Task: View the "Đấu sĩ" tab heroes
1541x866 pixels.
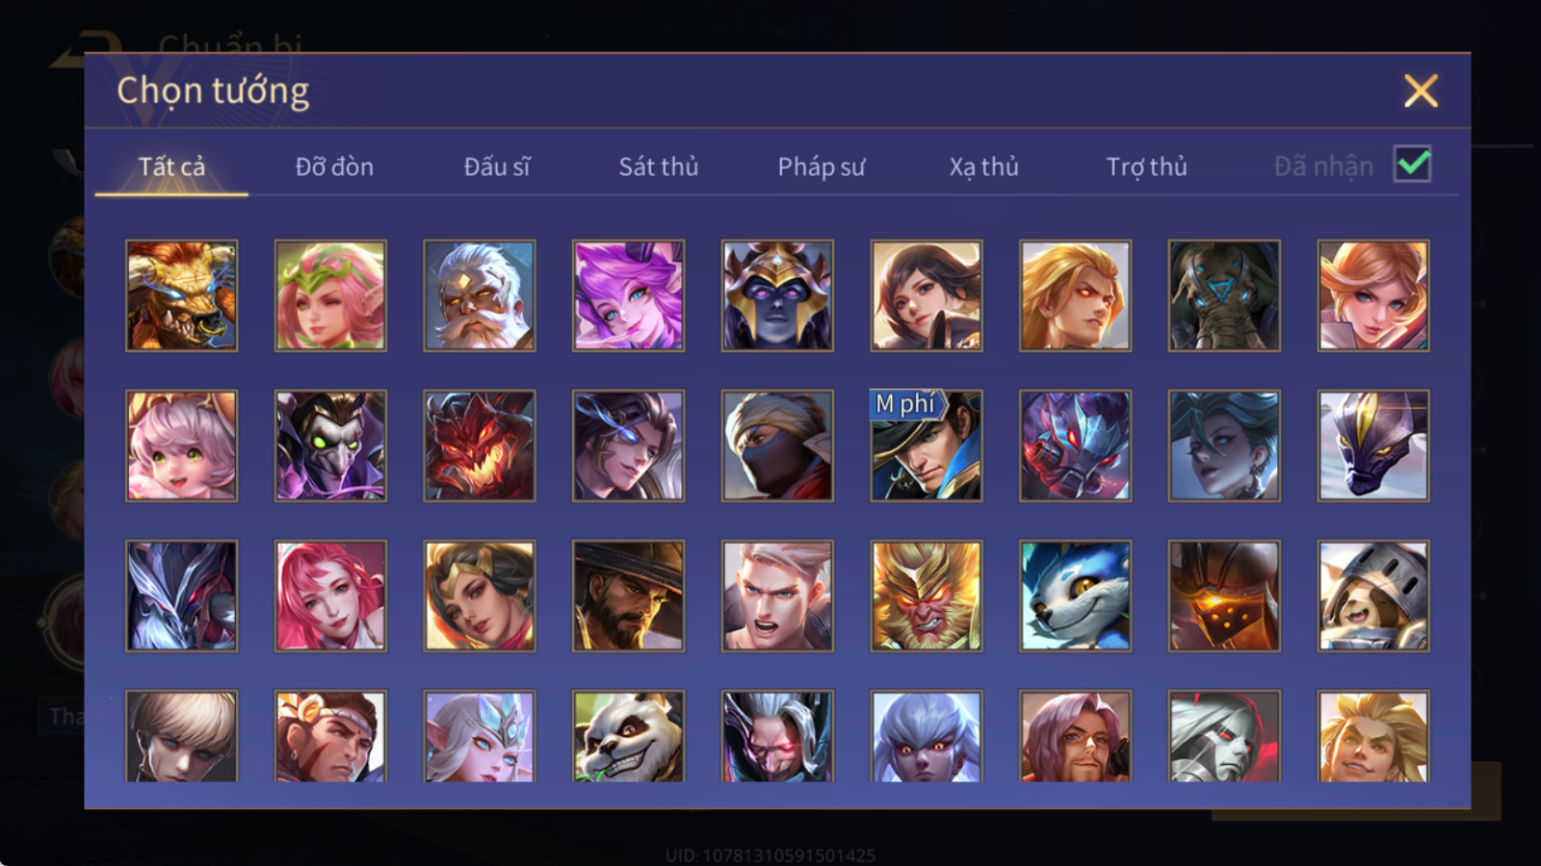Action: [x=497, y=167]
